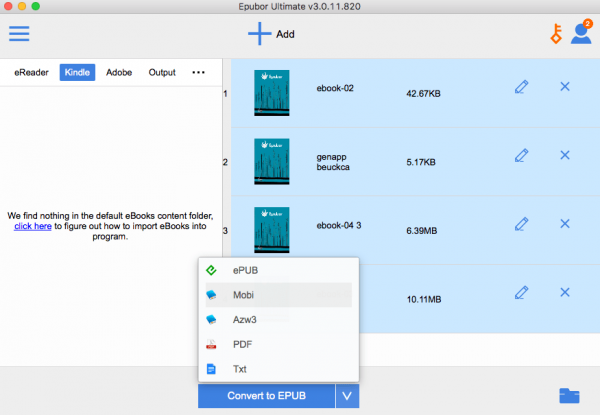Remove ebook-02 with its X icon
Image resolution: width=600 pixels, height=415 pixels.
click(564, 87)
